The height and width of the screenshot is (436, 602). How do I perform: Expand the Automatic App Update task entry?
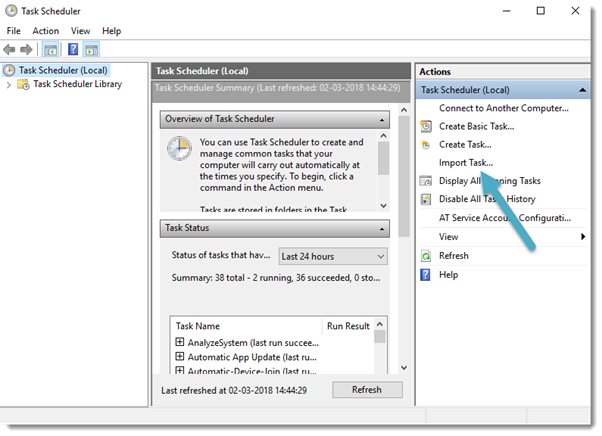click(x=180, y=357)
